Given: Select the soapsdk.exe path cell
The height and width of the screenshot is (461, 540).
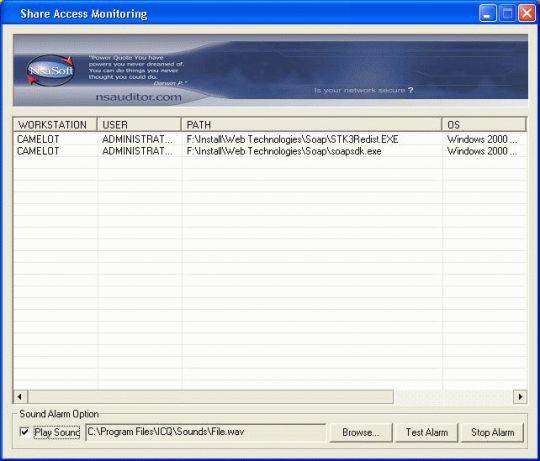Looking at the screenshot, I should 284,151.
